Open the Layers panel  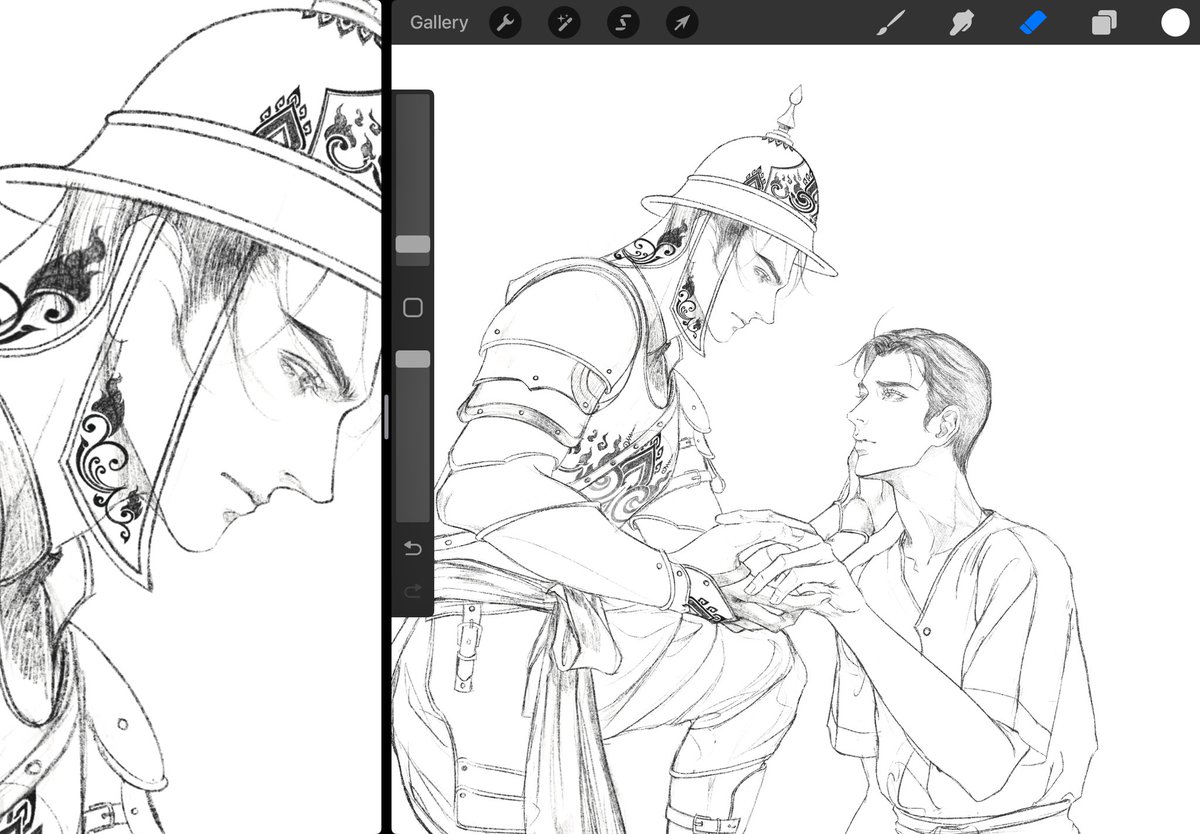click(x=1104, y=22)
